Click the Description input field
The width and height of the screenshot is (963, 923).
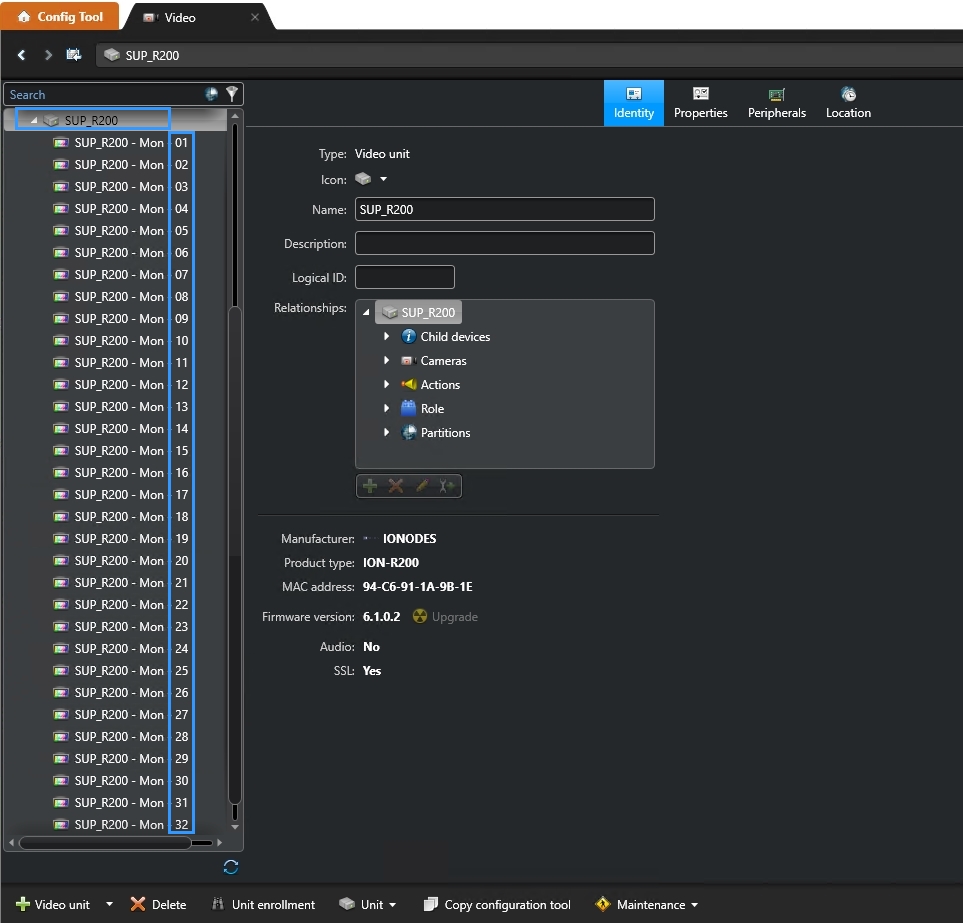504,243
